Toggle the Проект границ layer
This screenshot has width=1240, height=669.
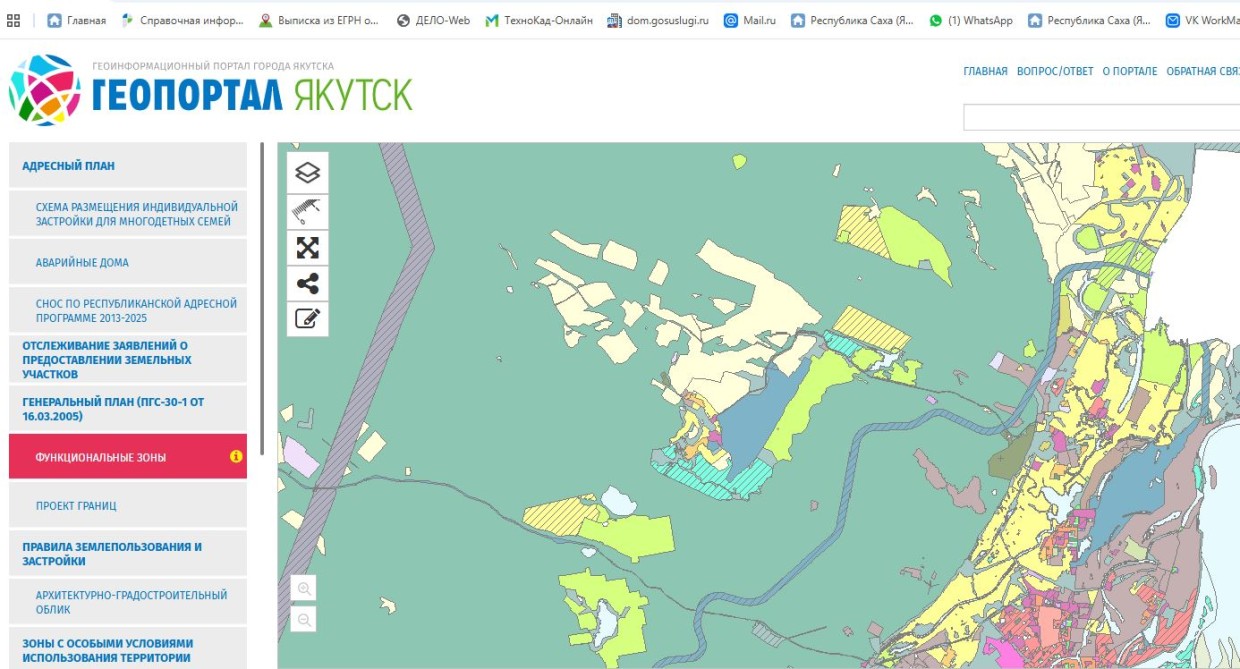click(x=76, y=506)
